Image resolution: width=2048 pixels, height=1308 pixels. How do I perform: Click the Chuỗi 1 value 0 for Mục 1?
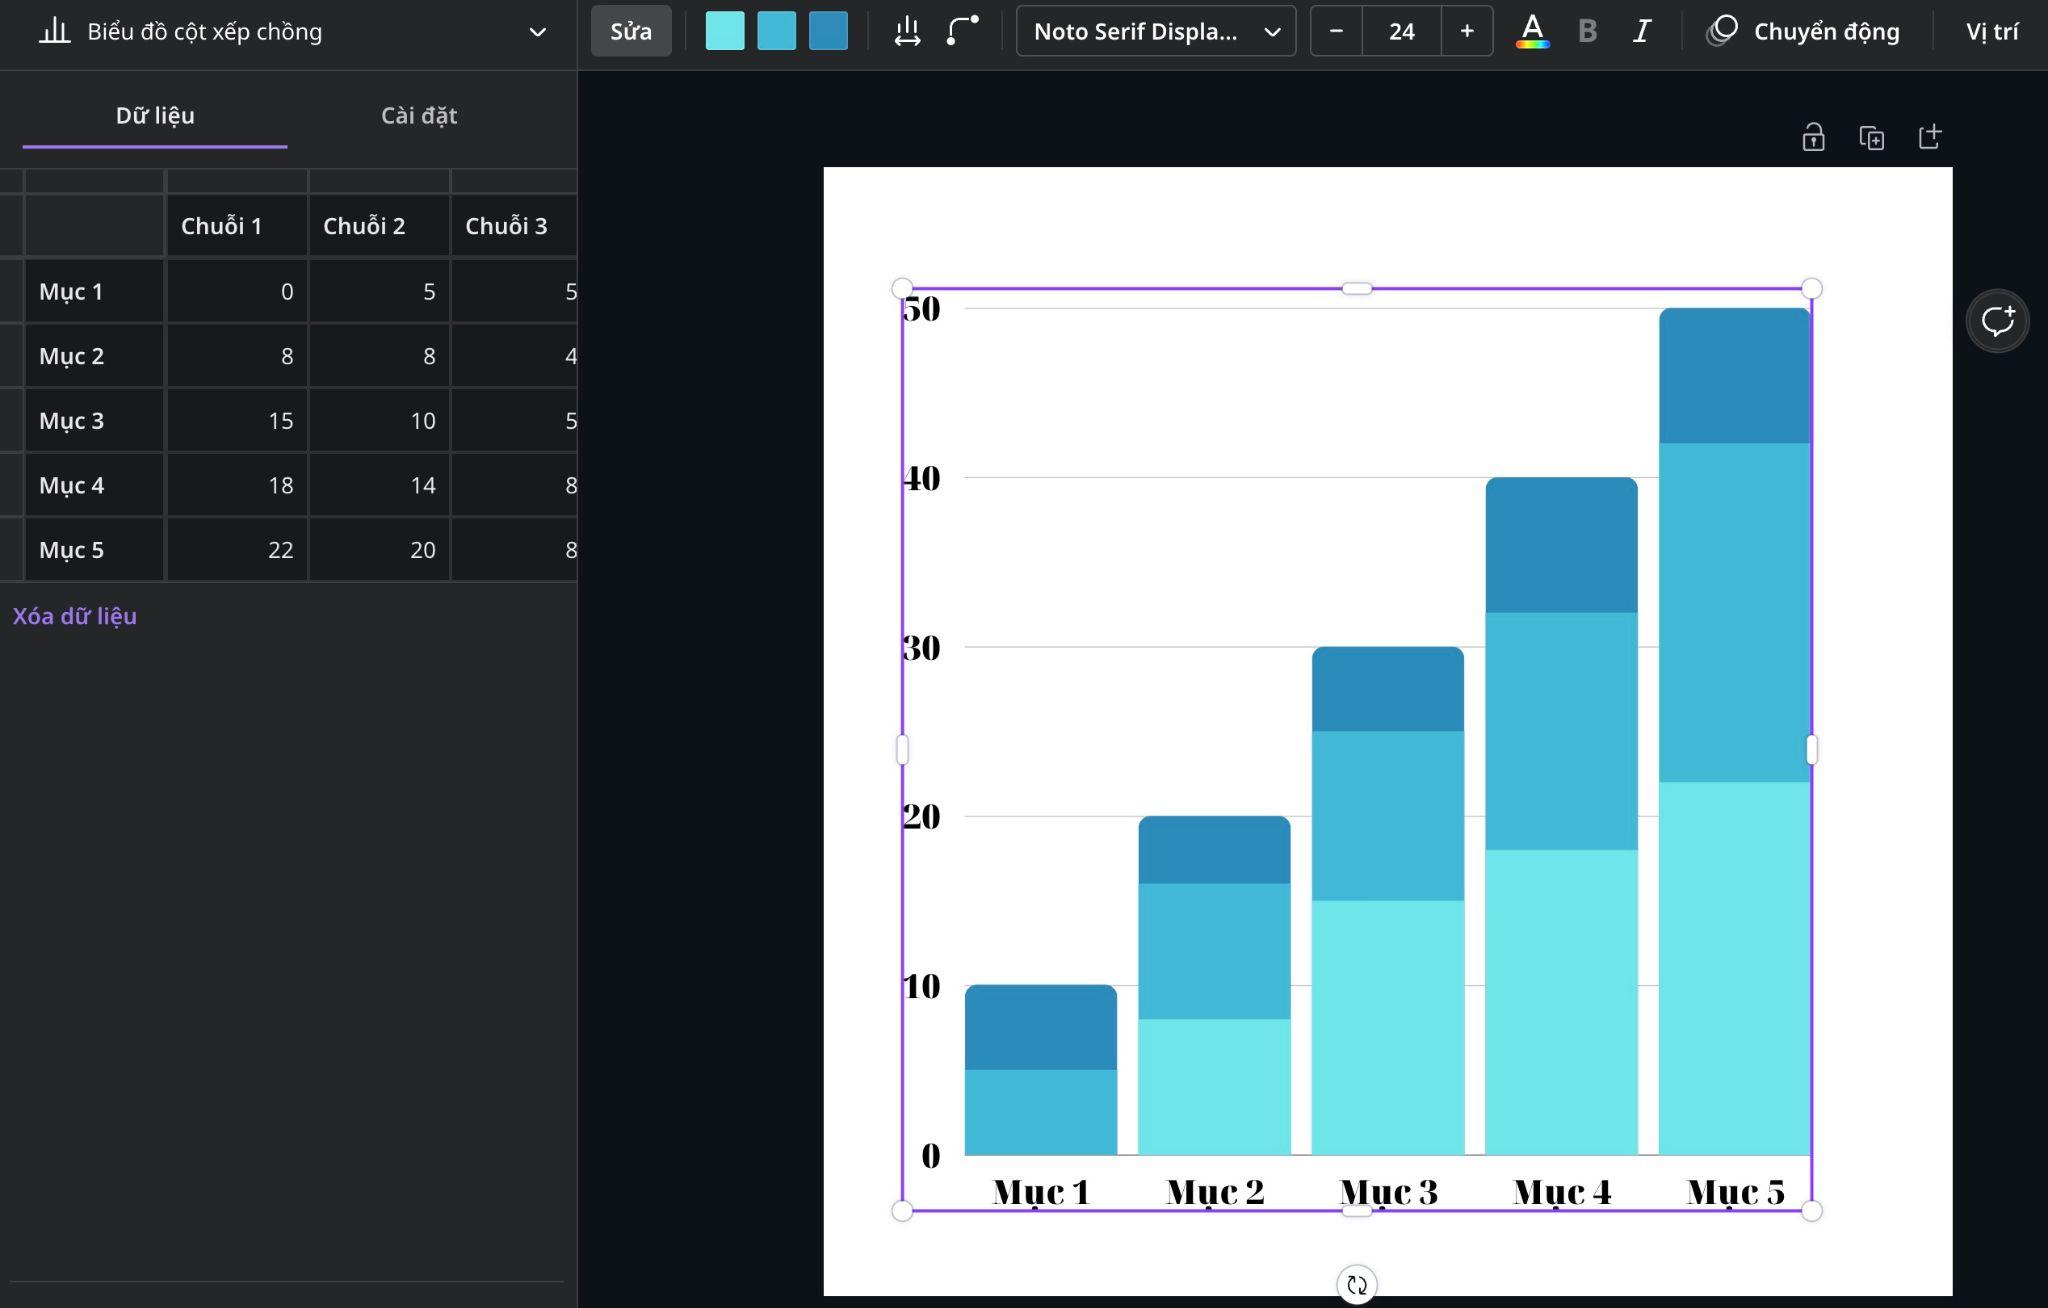[237, 292]
